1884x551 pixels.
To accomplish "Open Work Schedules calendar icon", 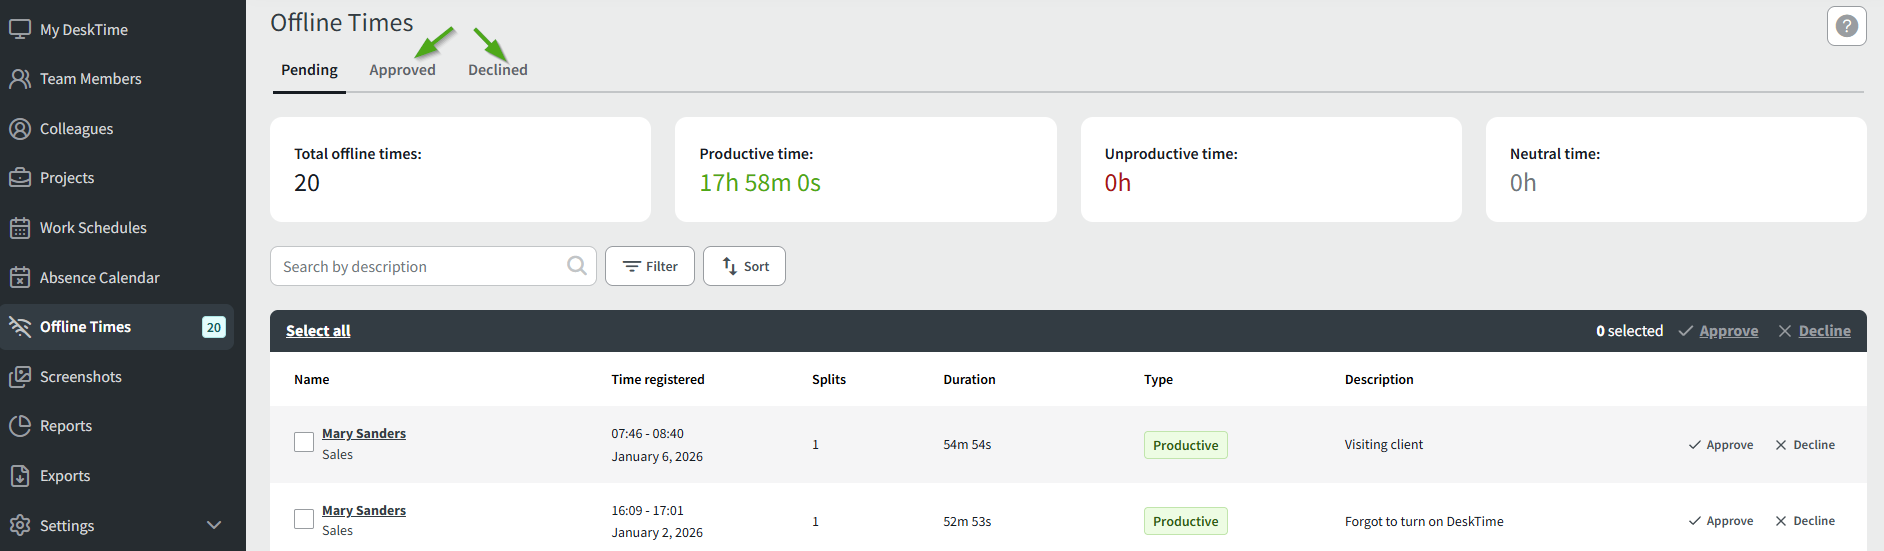I will click(x=20, y=228).
